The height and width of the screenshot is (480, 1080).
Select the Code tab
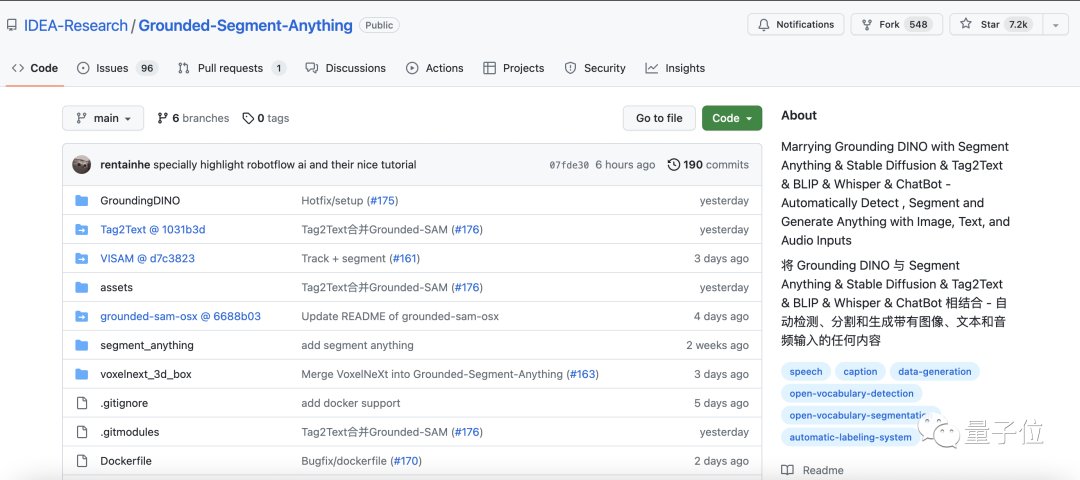[35, 68]
